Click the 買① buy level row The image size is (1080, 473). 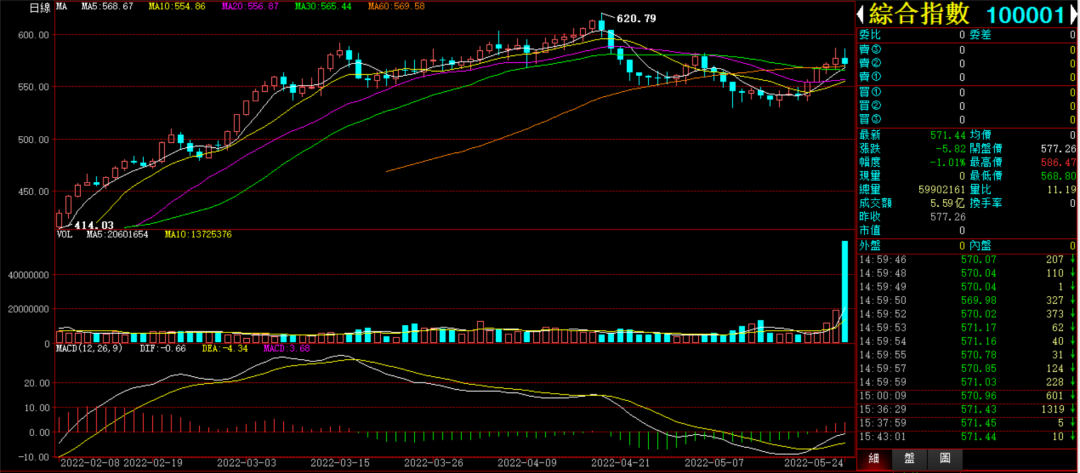[968, 92]
